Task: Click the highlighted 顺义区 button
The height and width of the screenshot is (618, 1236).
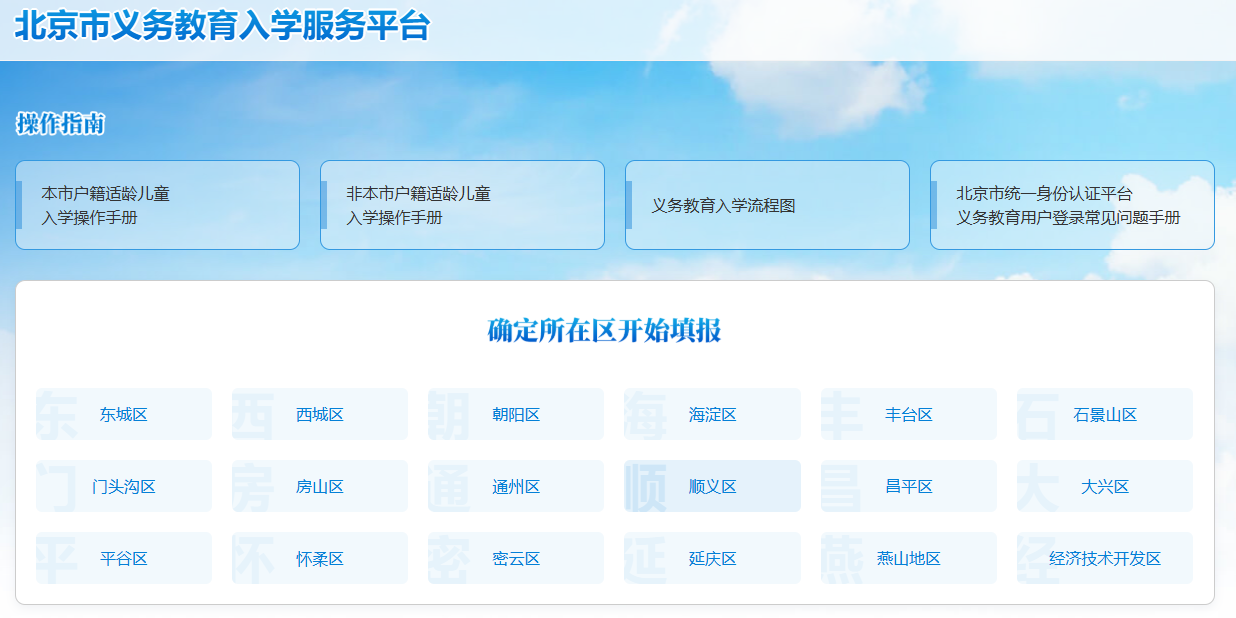Action: point(712,486)
